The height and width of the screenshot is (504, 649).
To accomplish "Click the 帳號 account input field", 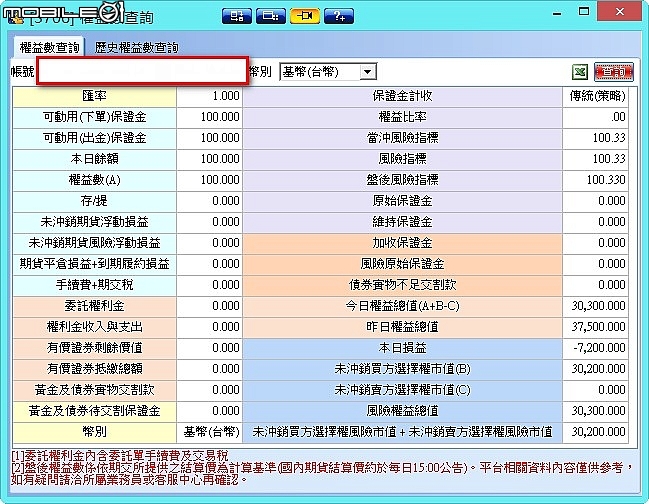I will (x=142, y=71).
